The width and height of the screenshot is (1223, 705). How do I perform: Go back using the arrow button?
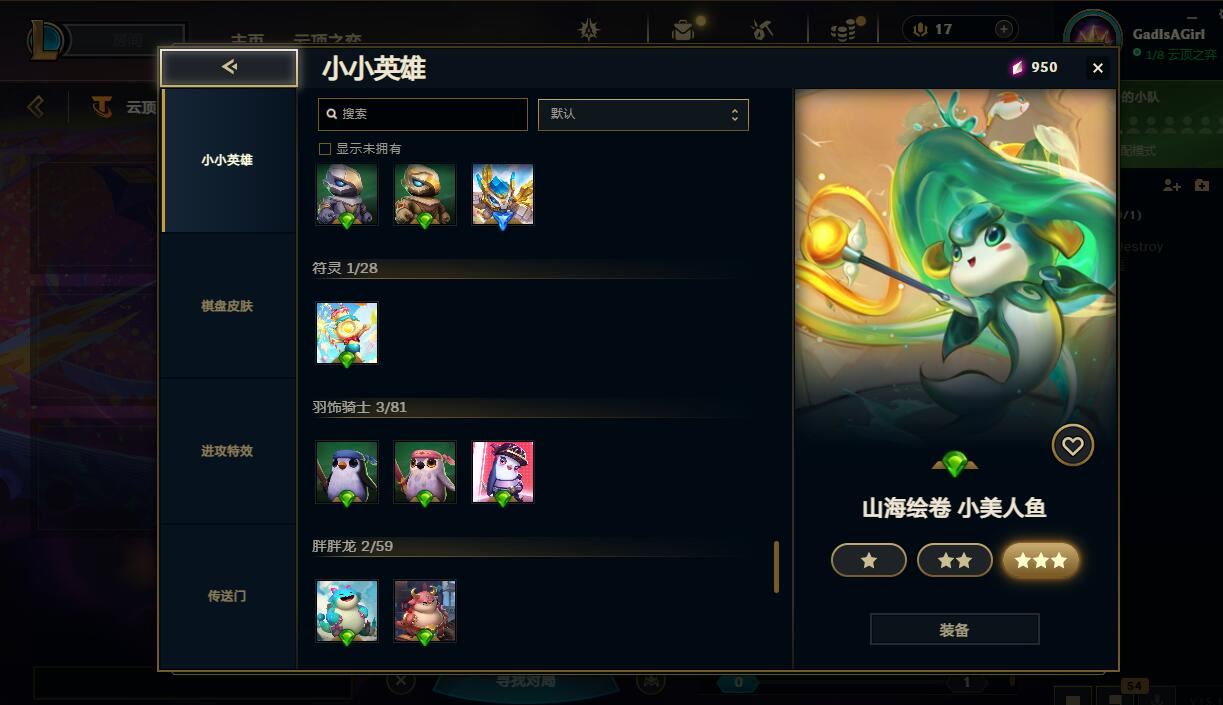point(229,67)
